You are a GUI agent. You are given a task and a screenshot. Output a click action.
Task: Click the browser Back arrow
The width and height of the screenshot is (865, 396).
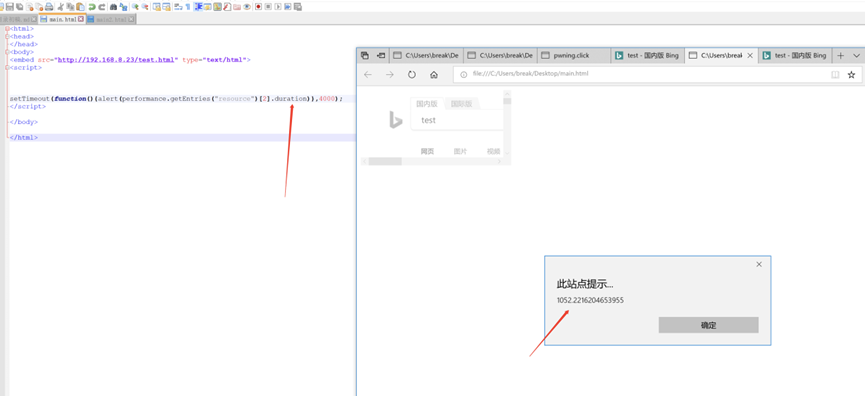tap(368, 74)
